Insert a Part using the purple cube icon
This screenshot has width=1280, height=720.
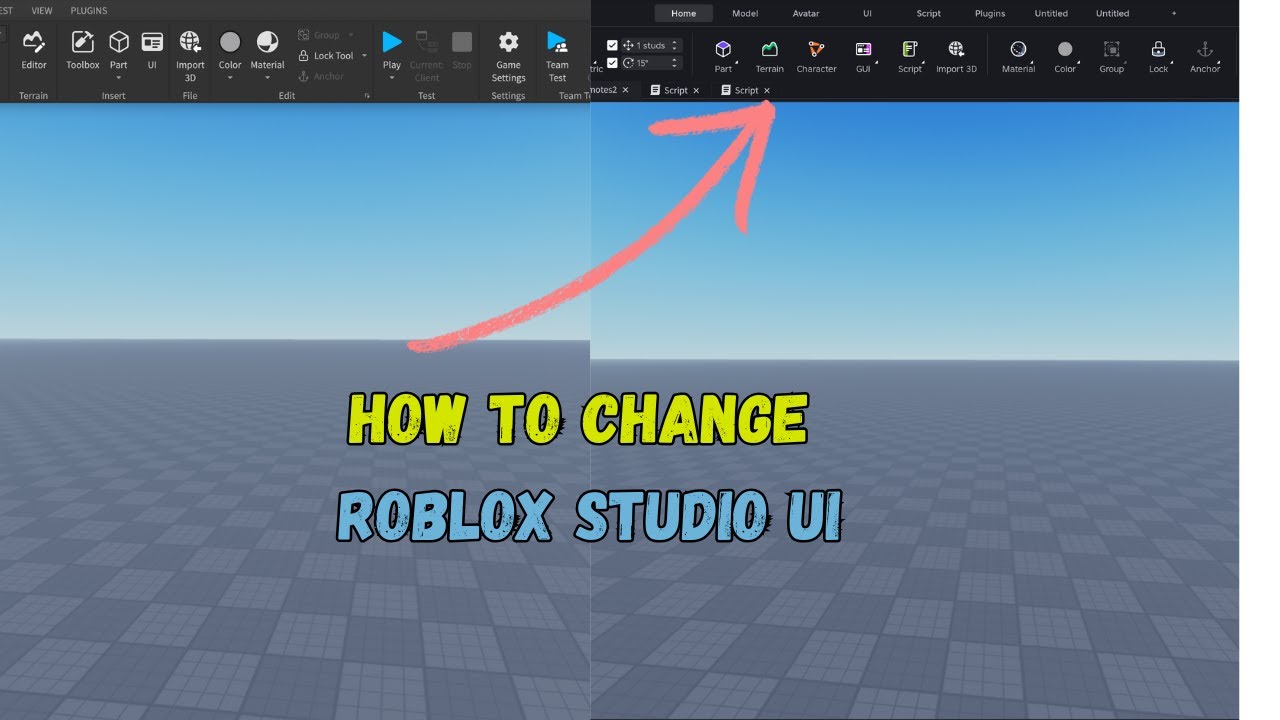[x=723, y=49]
